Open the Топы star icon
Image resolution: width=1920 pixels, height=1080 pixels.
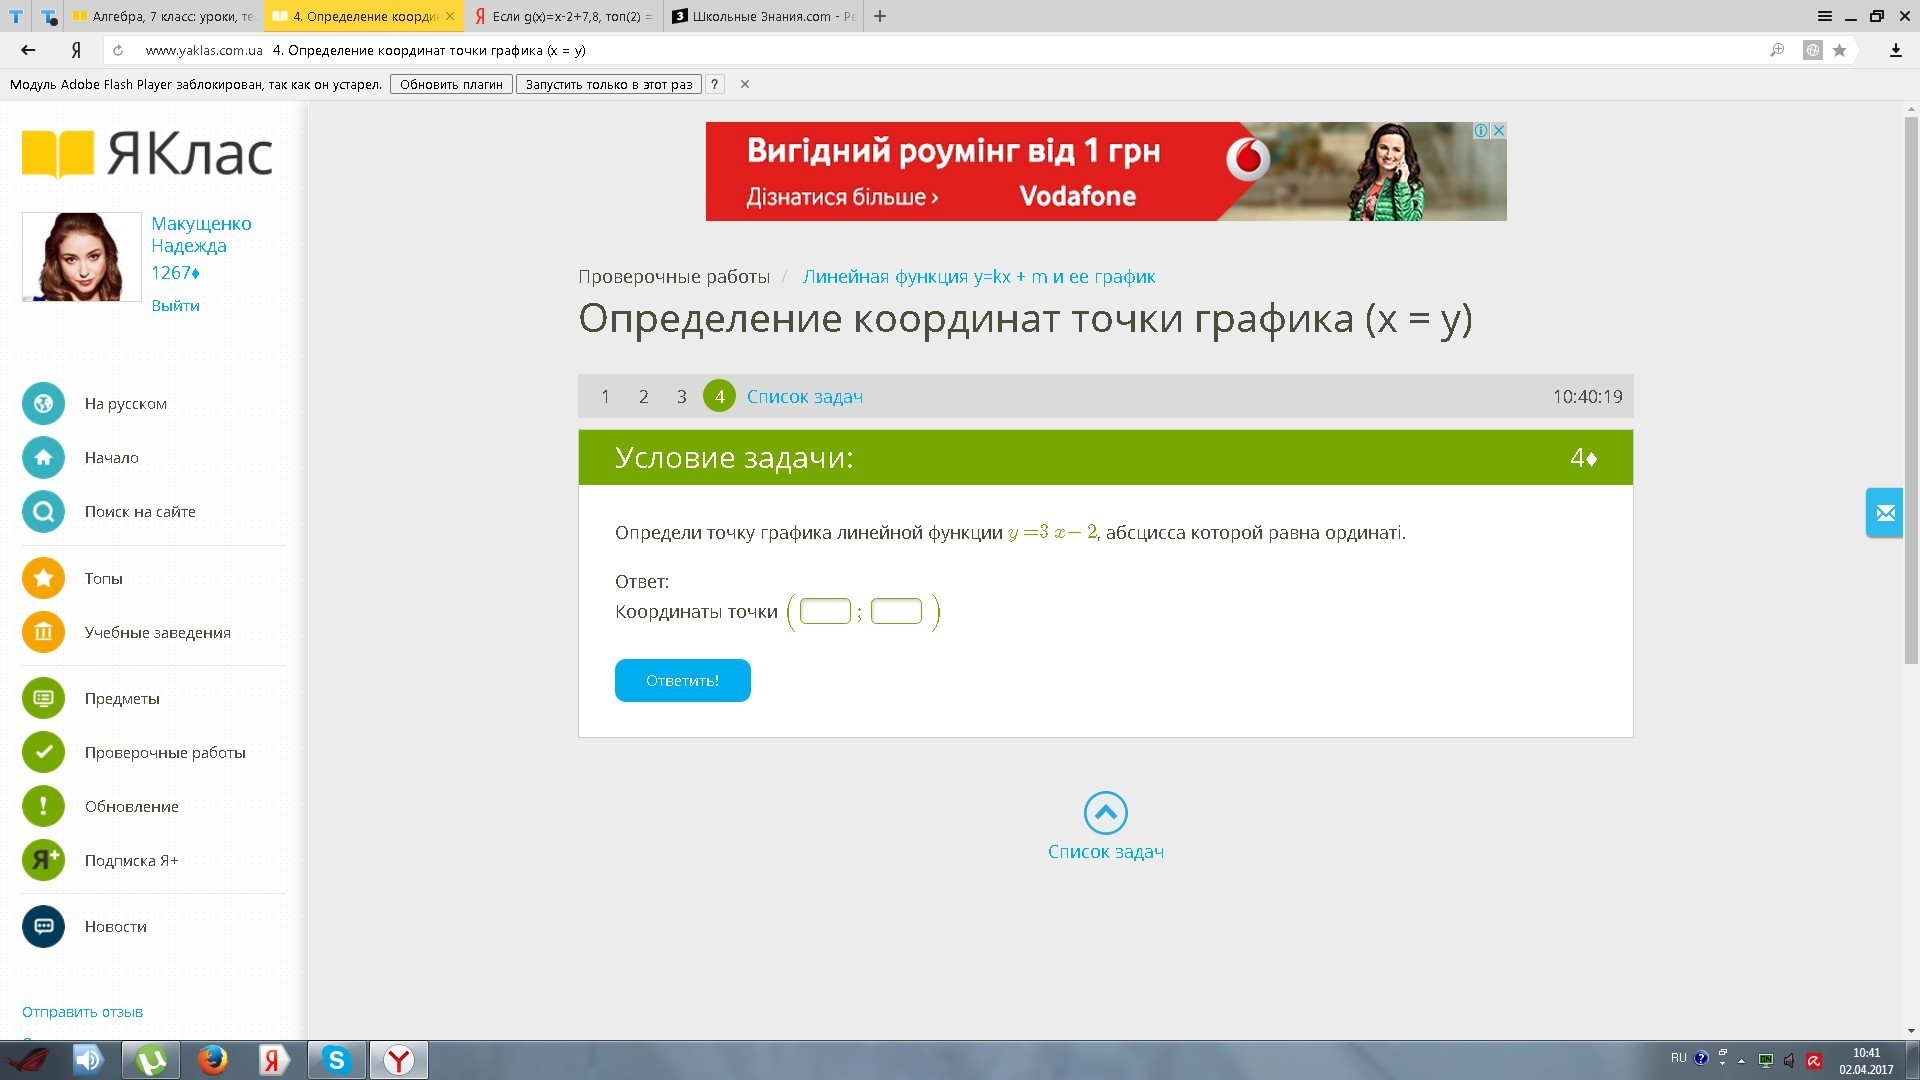(x=43, y=578)
